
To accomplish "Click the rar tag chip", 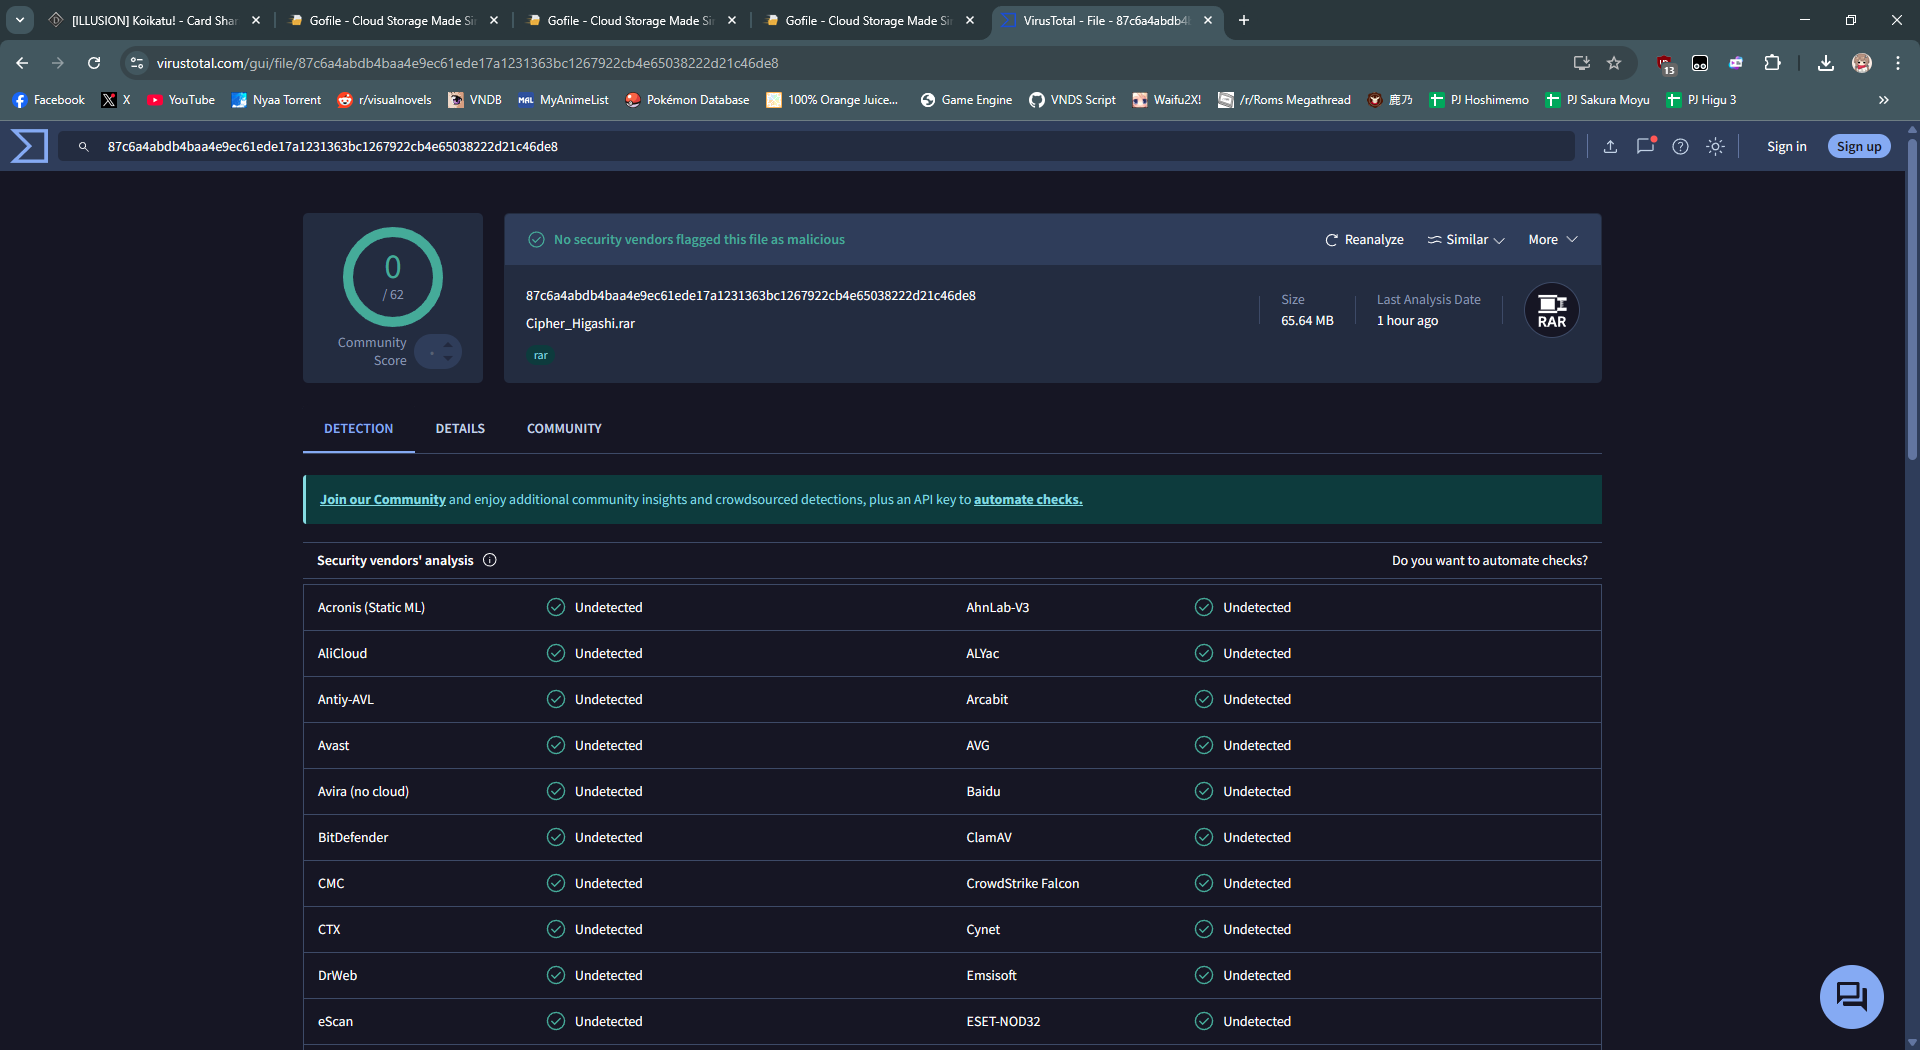I will 540,356.
